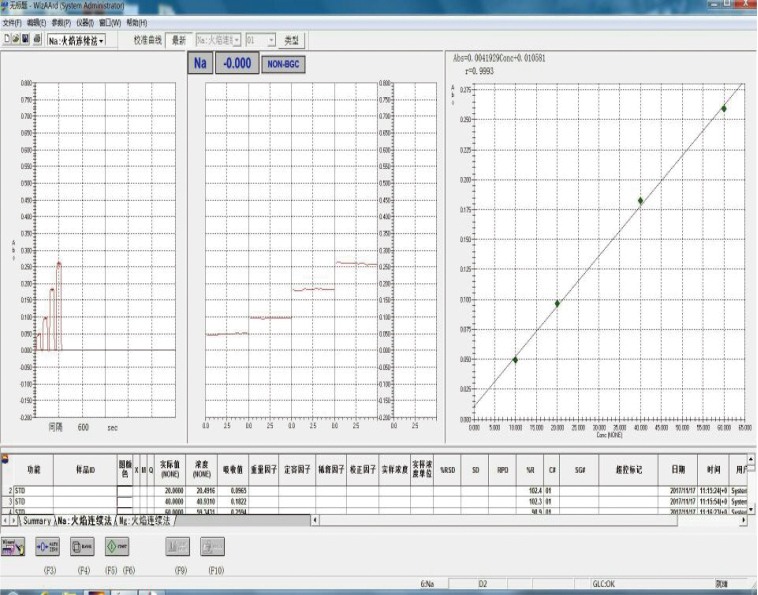
Task: Open the 文件(F) menu
Action: point(12,22)
